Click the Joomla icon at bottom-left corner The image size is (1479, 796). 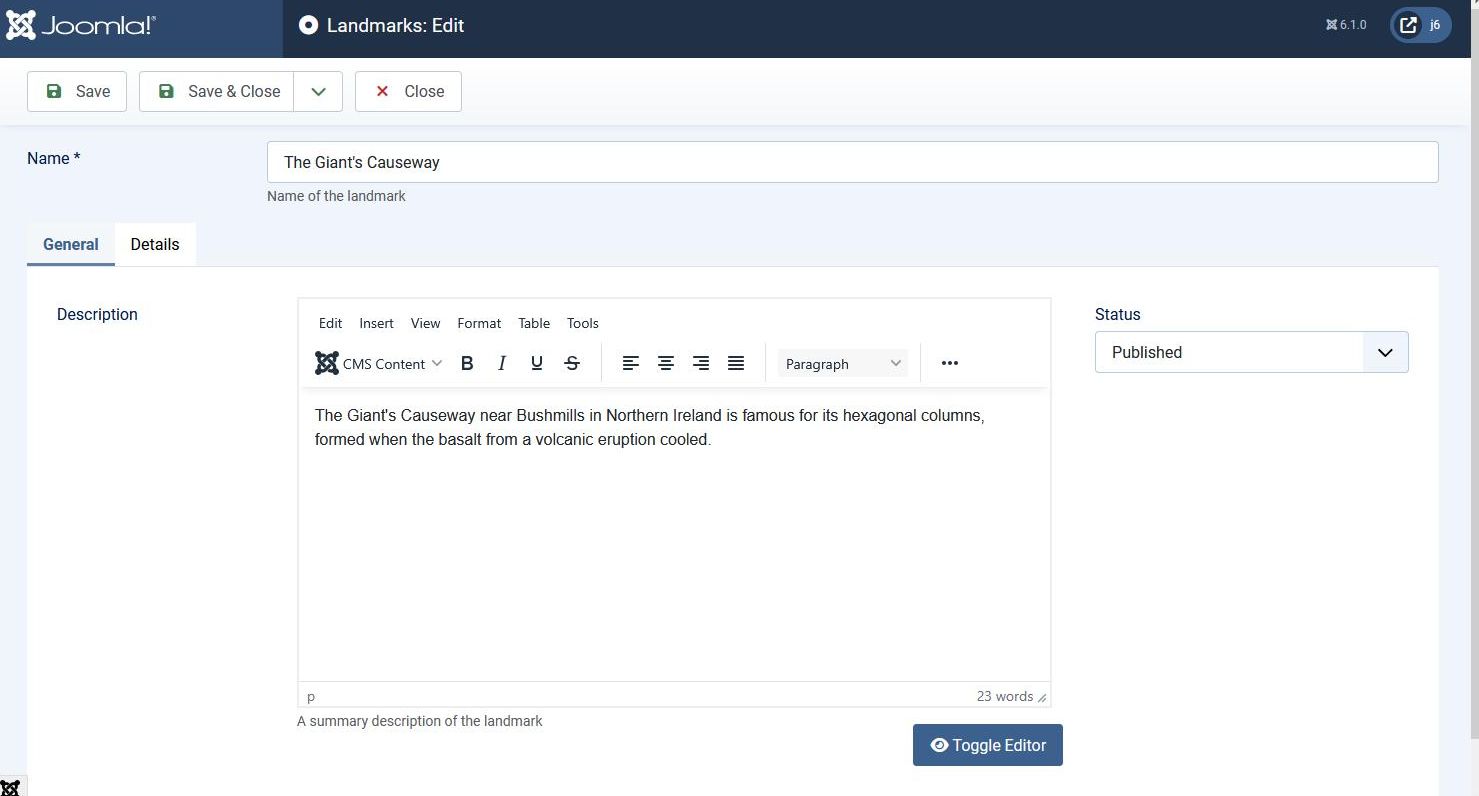(10, 786)
